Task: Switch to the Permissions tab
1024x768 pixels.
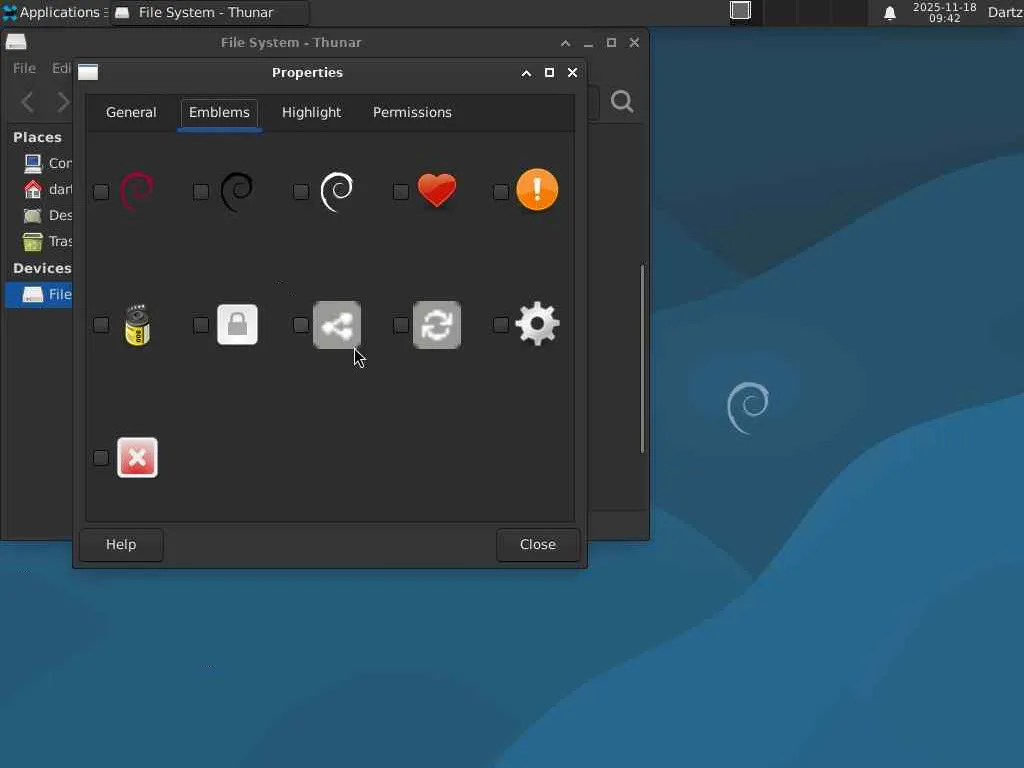Action: click(412, 112)
